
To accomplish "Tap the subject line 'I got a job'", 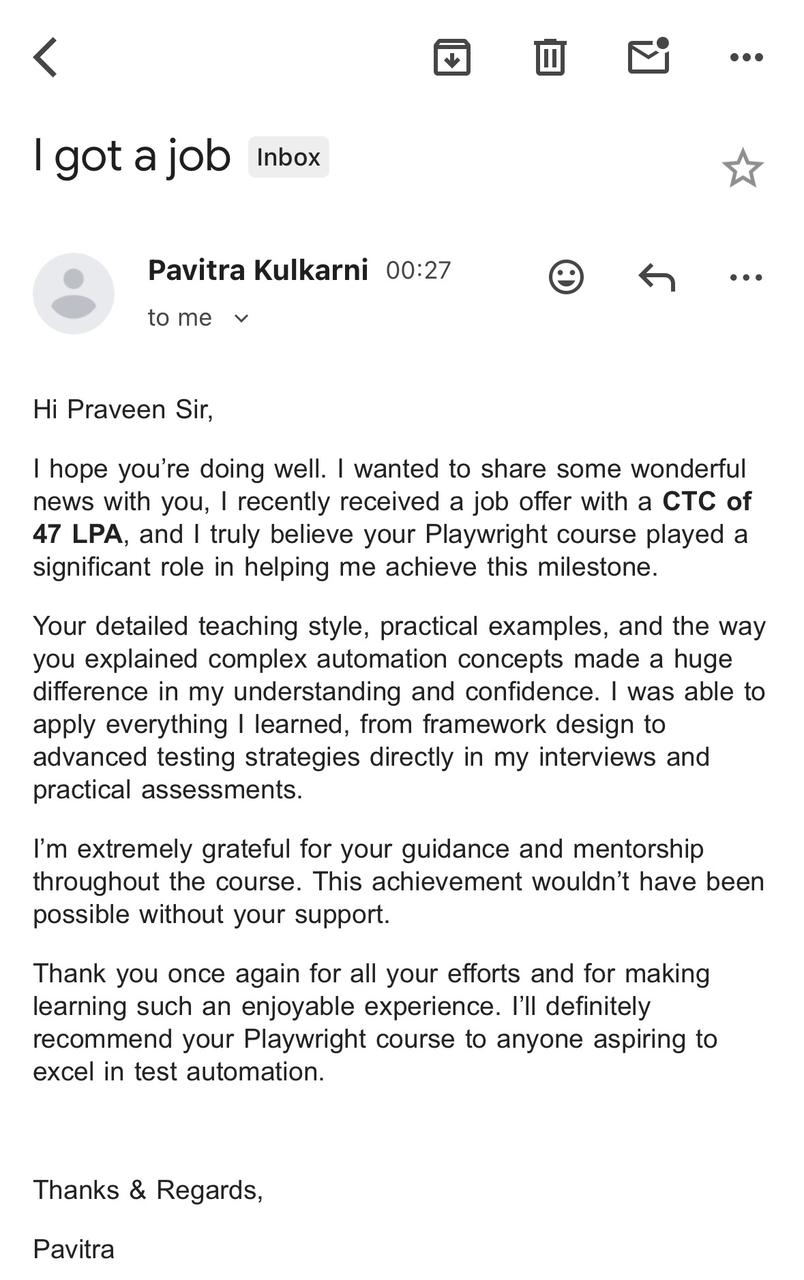I will tap(131, 156).
